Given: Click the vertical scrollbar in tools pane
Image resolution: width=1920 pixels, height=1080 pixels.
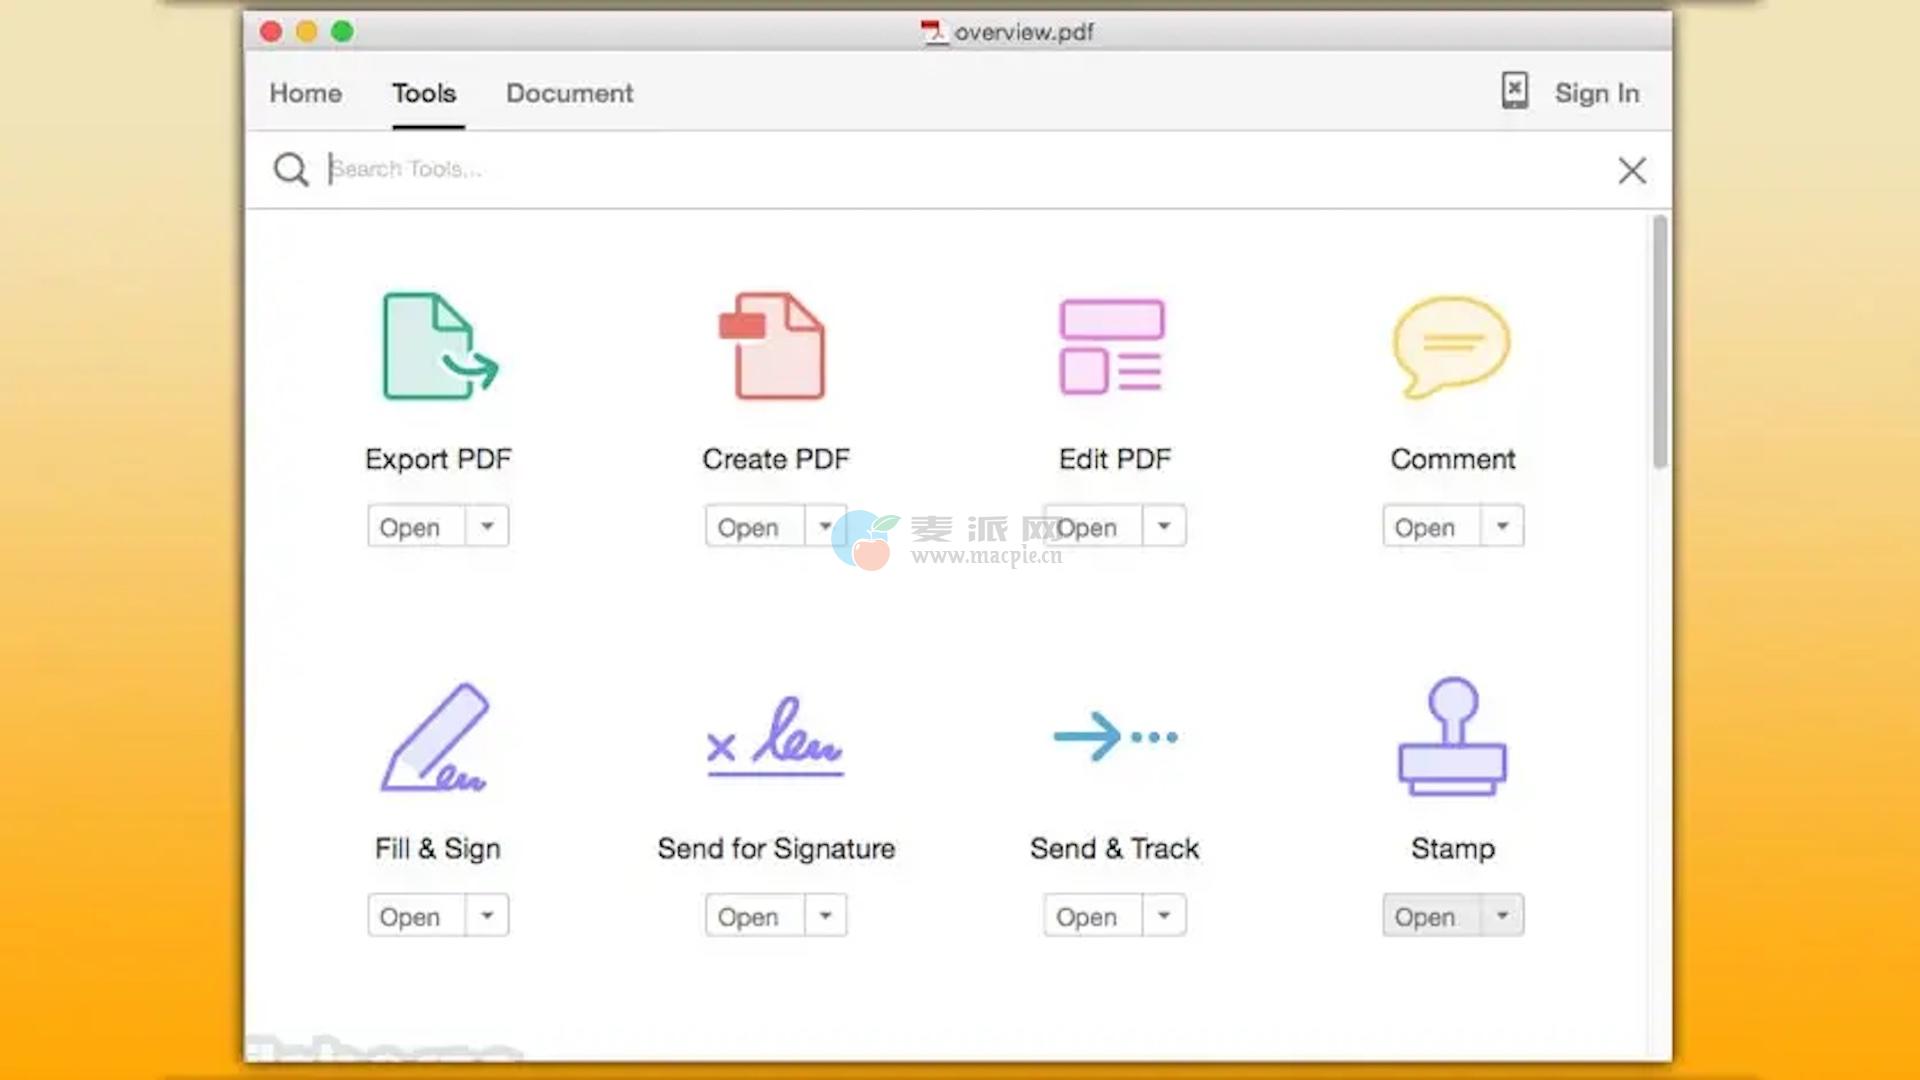Looking at the screenshot, I should click(1660, 340).
